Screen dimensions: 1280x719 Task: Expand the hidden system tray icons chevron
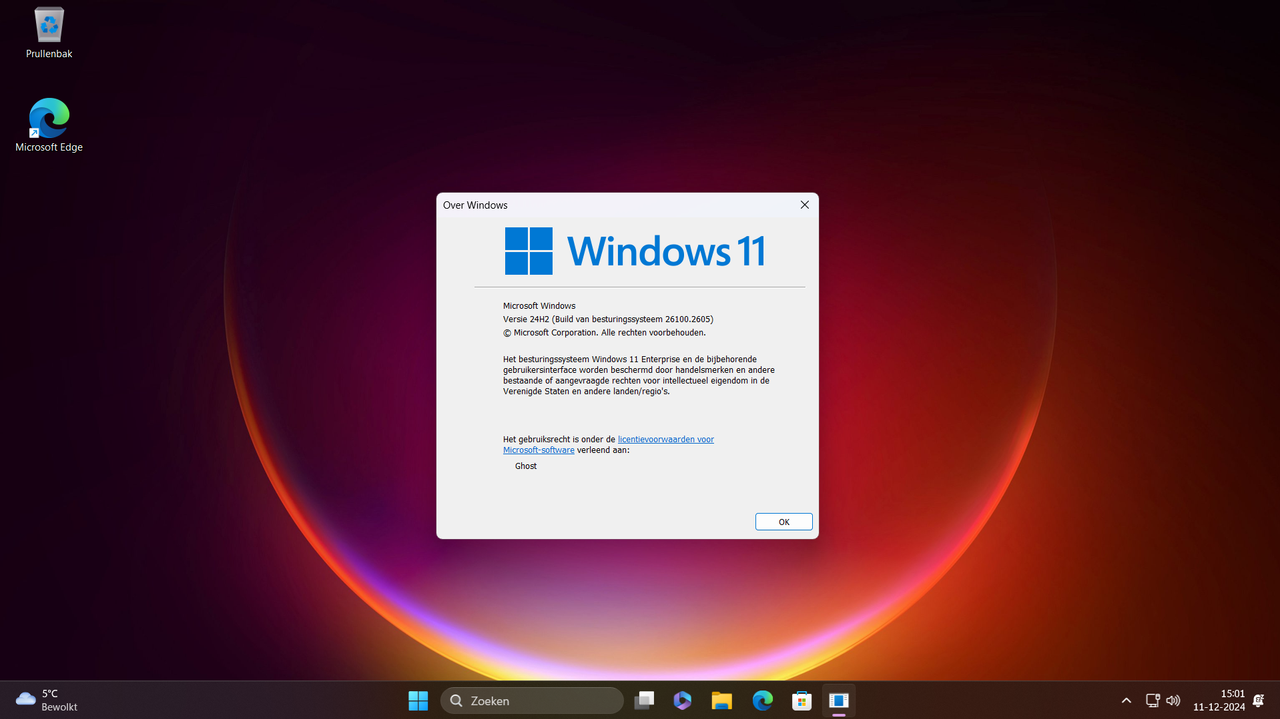click(x=1126, y=701)
